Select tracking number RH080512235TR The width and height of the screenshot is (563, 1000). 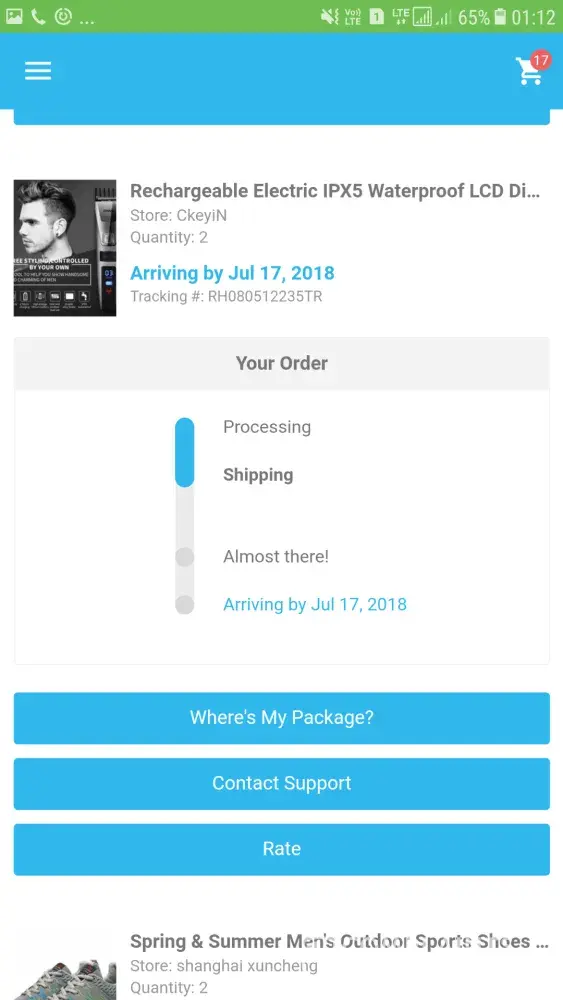click(265, 297)
